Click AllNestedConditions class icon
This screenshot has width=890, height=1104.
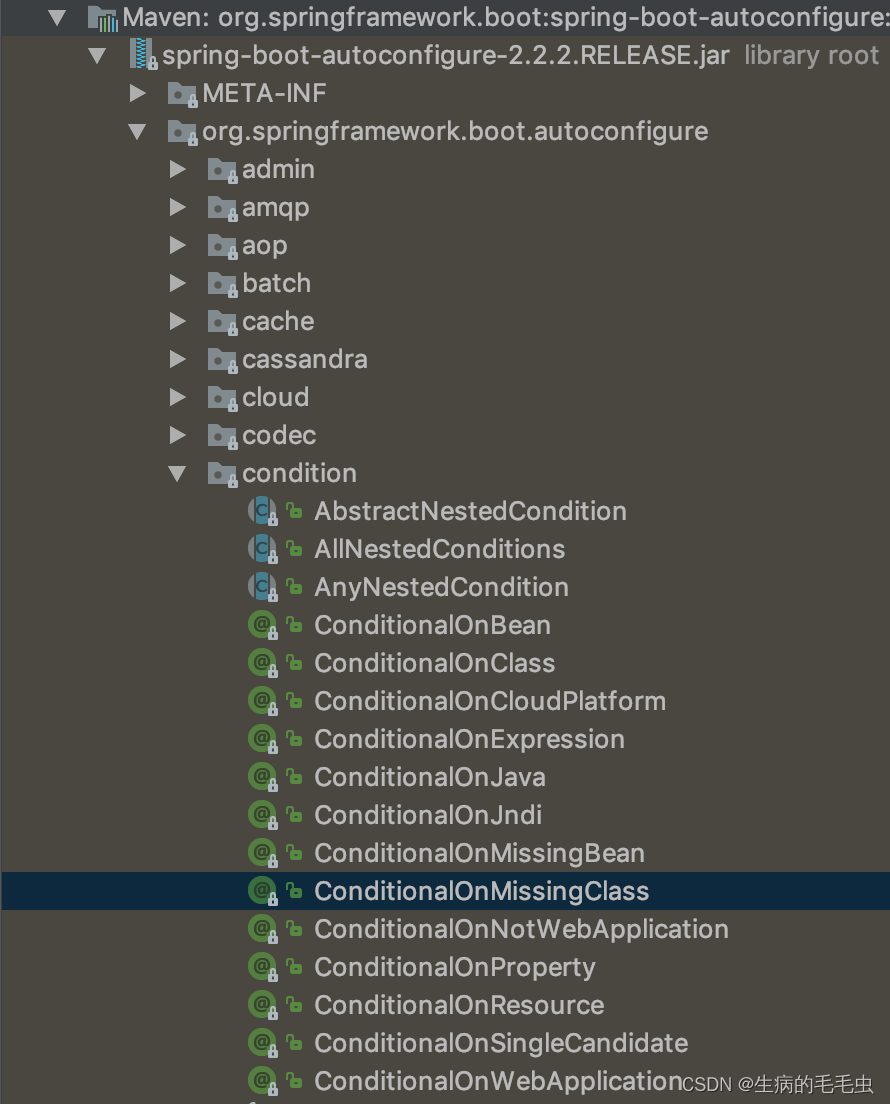[263, 549]
